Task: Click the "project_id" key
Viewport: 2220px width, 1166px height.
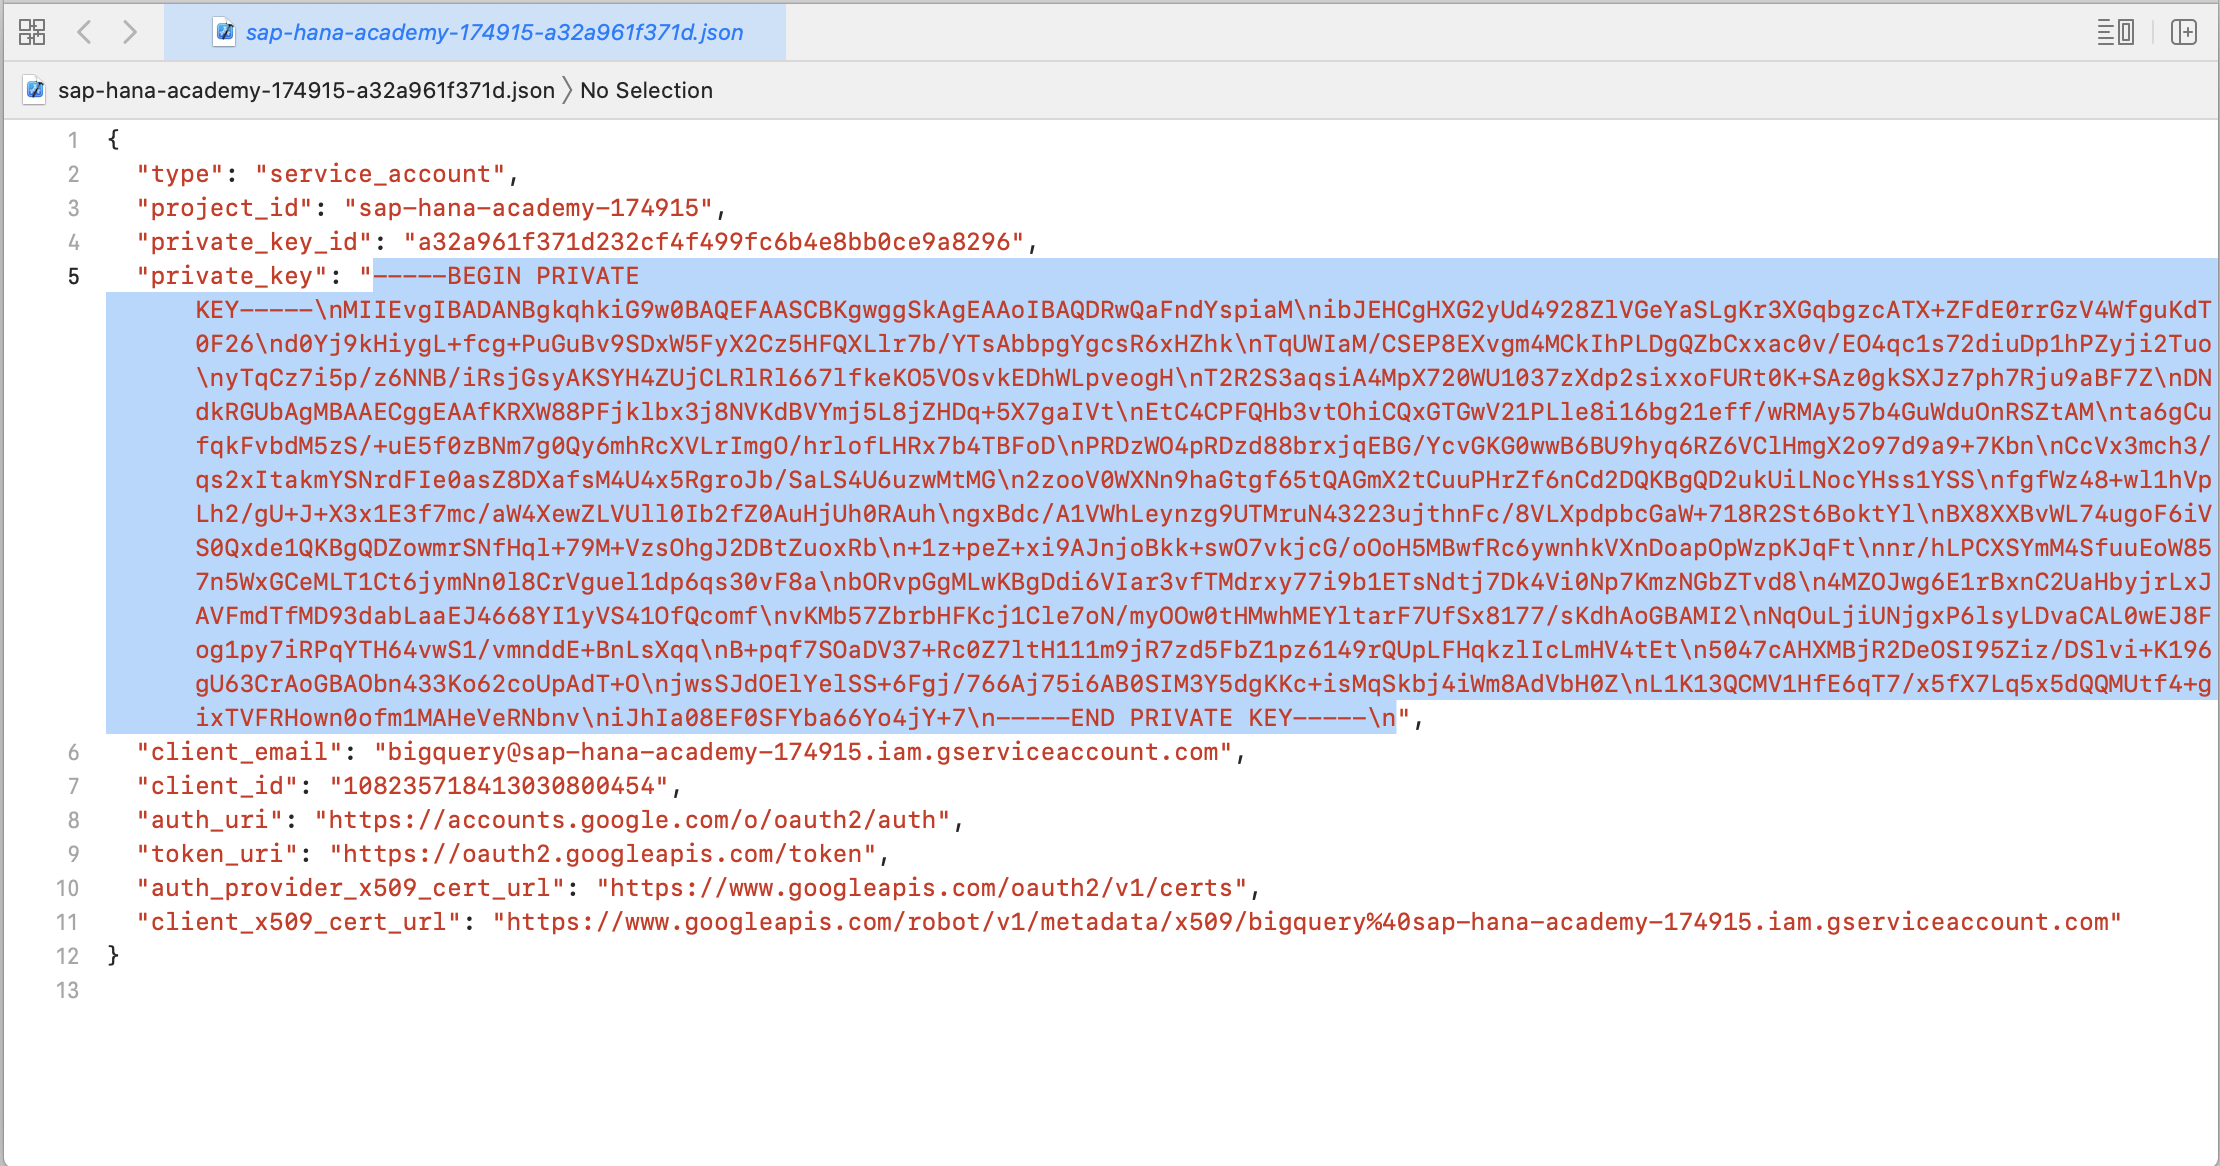Action: click(x=225, y=208)
